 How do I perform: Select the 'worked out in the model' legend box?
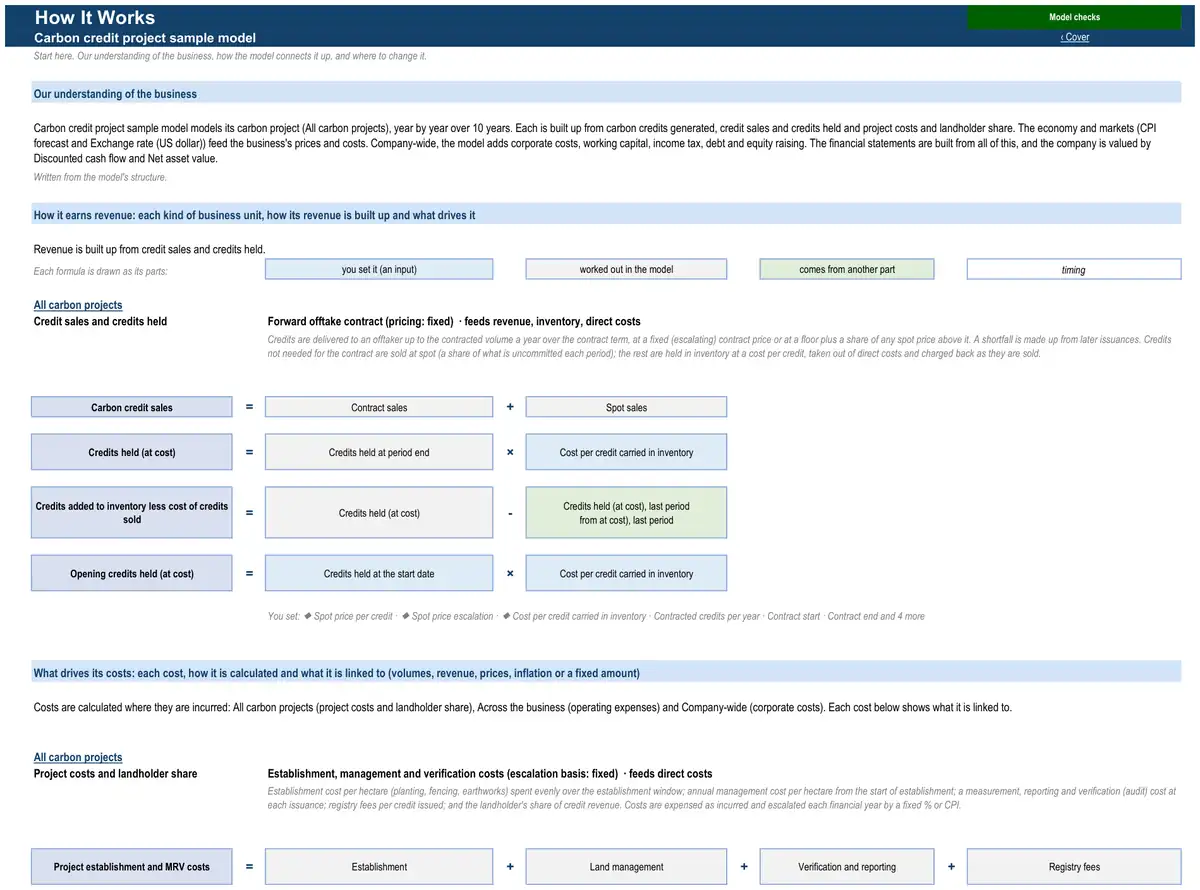pos(626,269)
